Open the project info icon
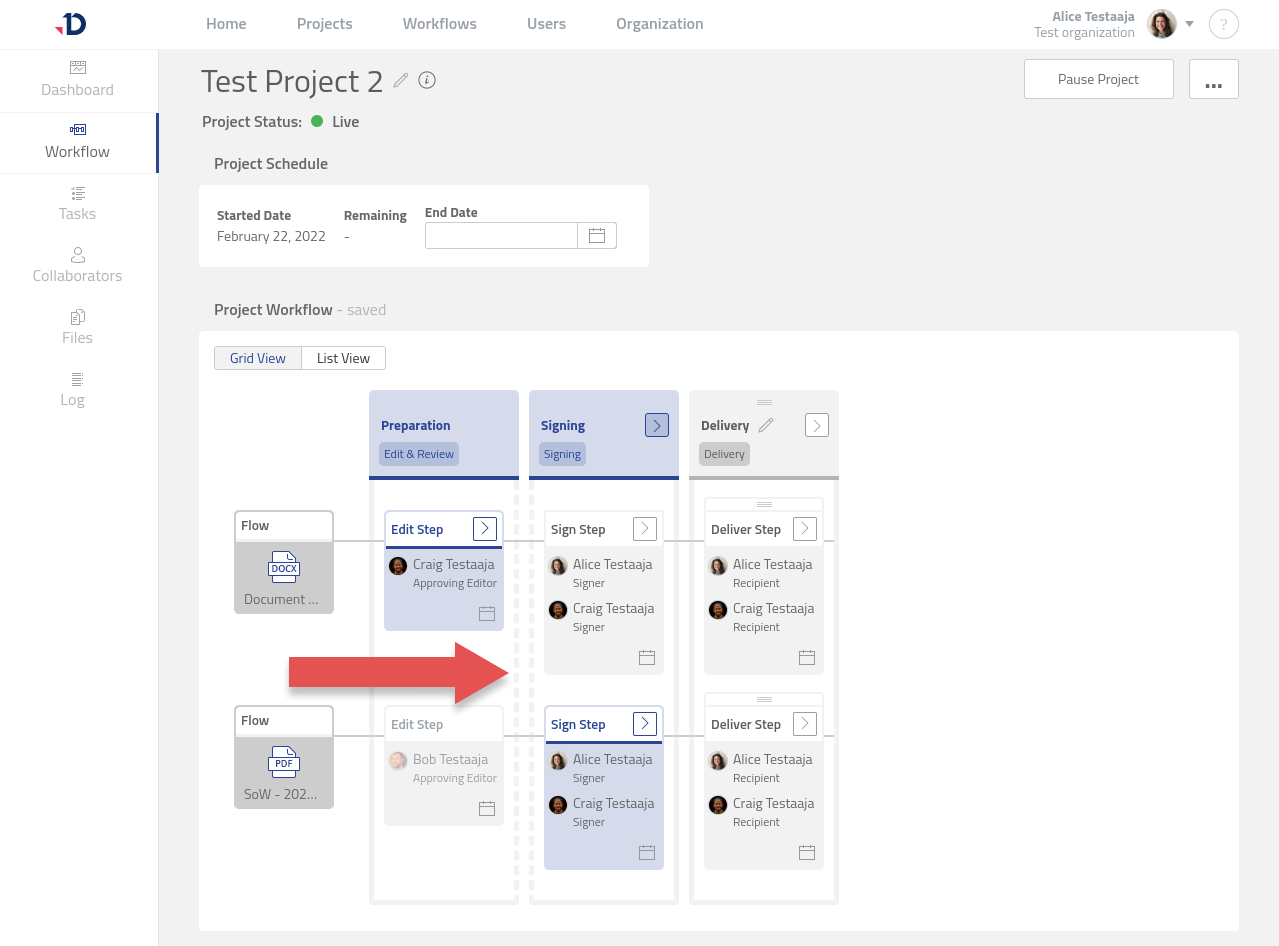 [x=427, y=80]
